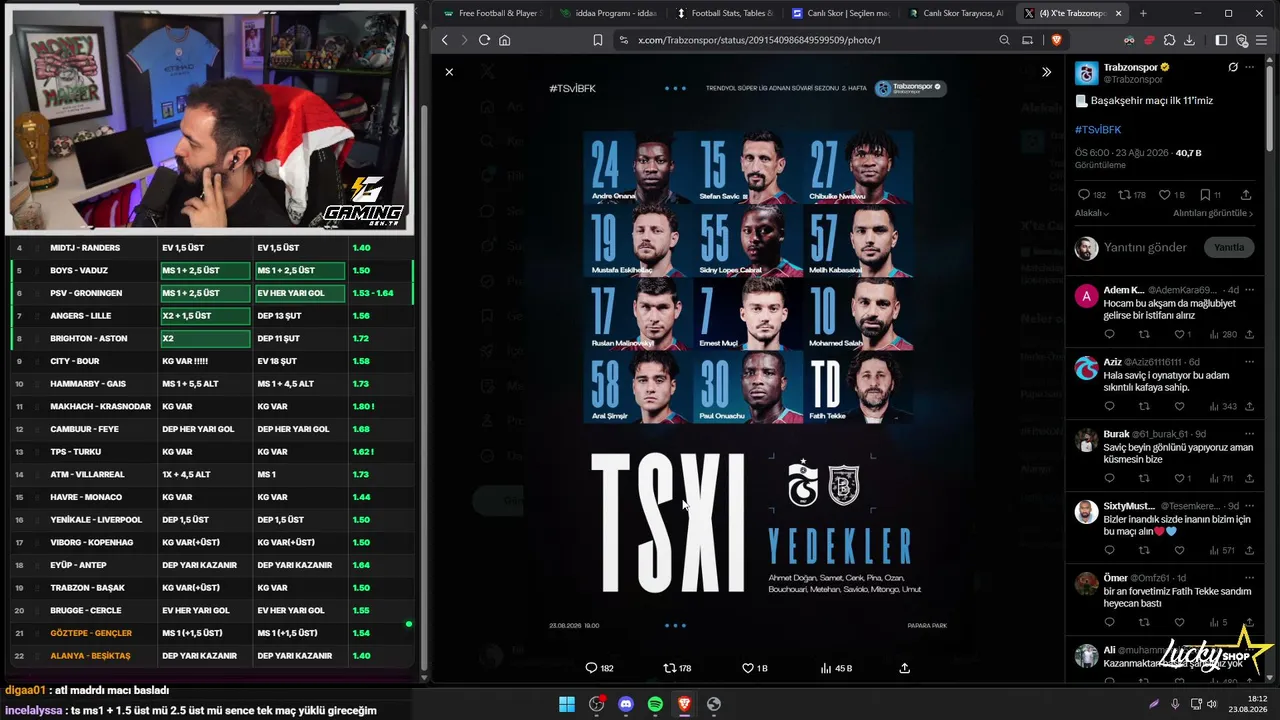Open Discord from the taskbar
Image resolution: width=1280 pixels, height=720 pixels.
tap(626, 704)
